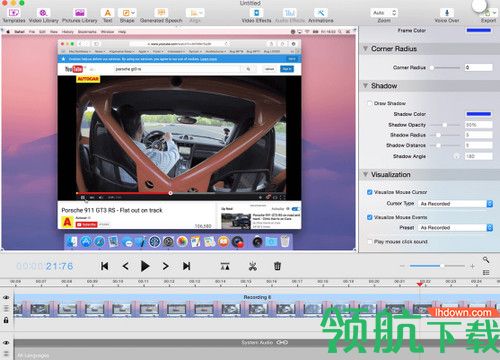Zoom in the timeline with plus

[472, 266]
